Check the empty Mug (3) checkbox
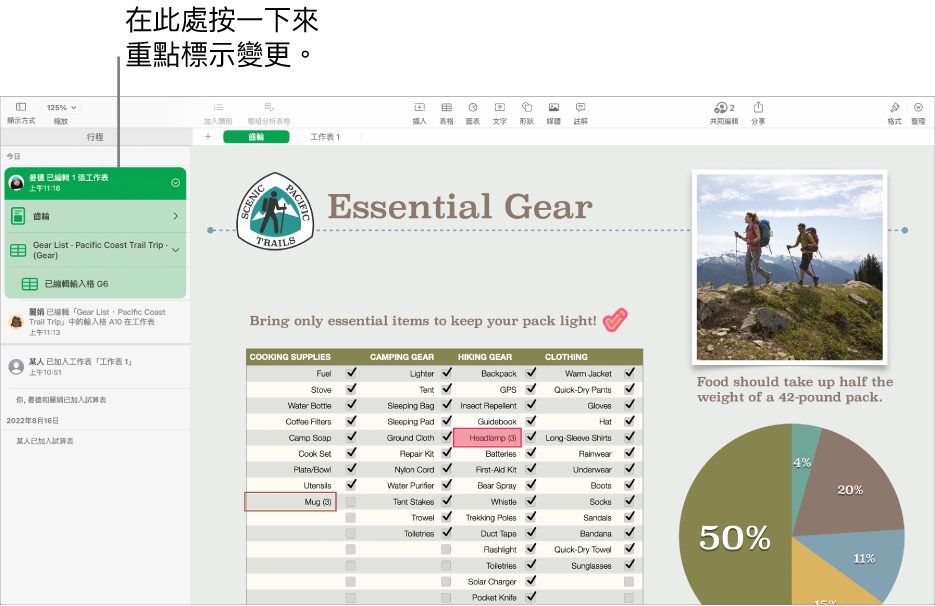The image size is (935, 606). coord(351,502)
